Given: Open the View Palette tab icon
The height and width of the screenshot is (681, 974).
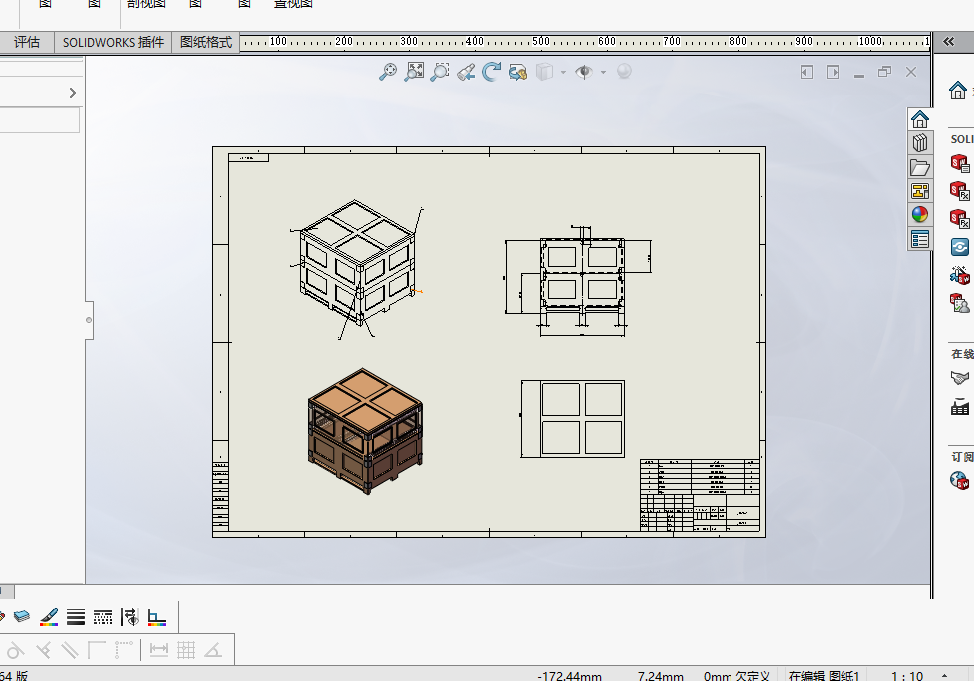Looking at the screenshot, I should click(920, 191).
